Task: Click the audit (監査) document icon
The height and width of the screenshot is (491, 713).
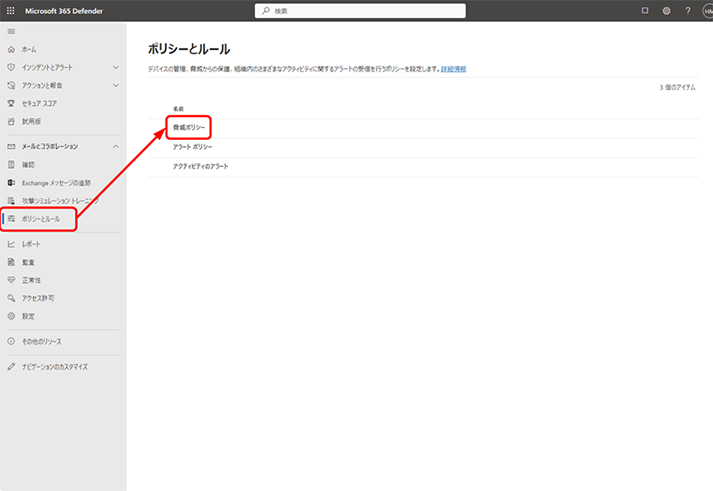Action: coord(11,262)
